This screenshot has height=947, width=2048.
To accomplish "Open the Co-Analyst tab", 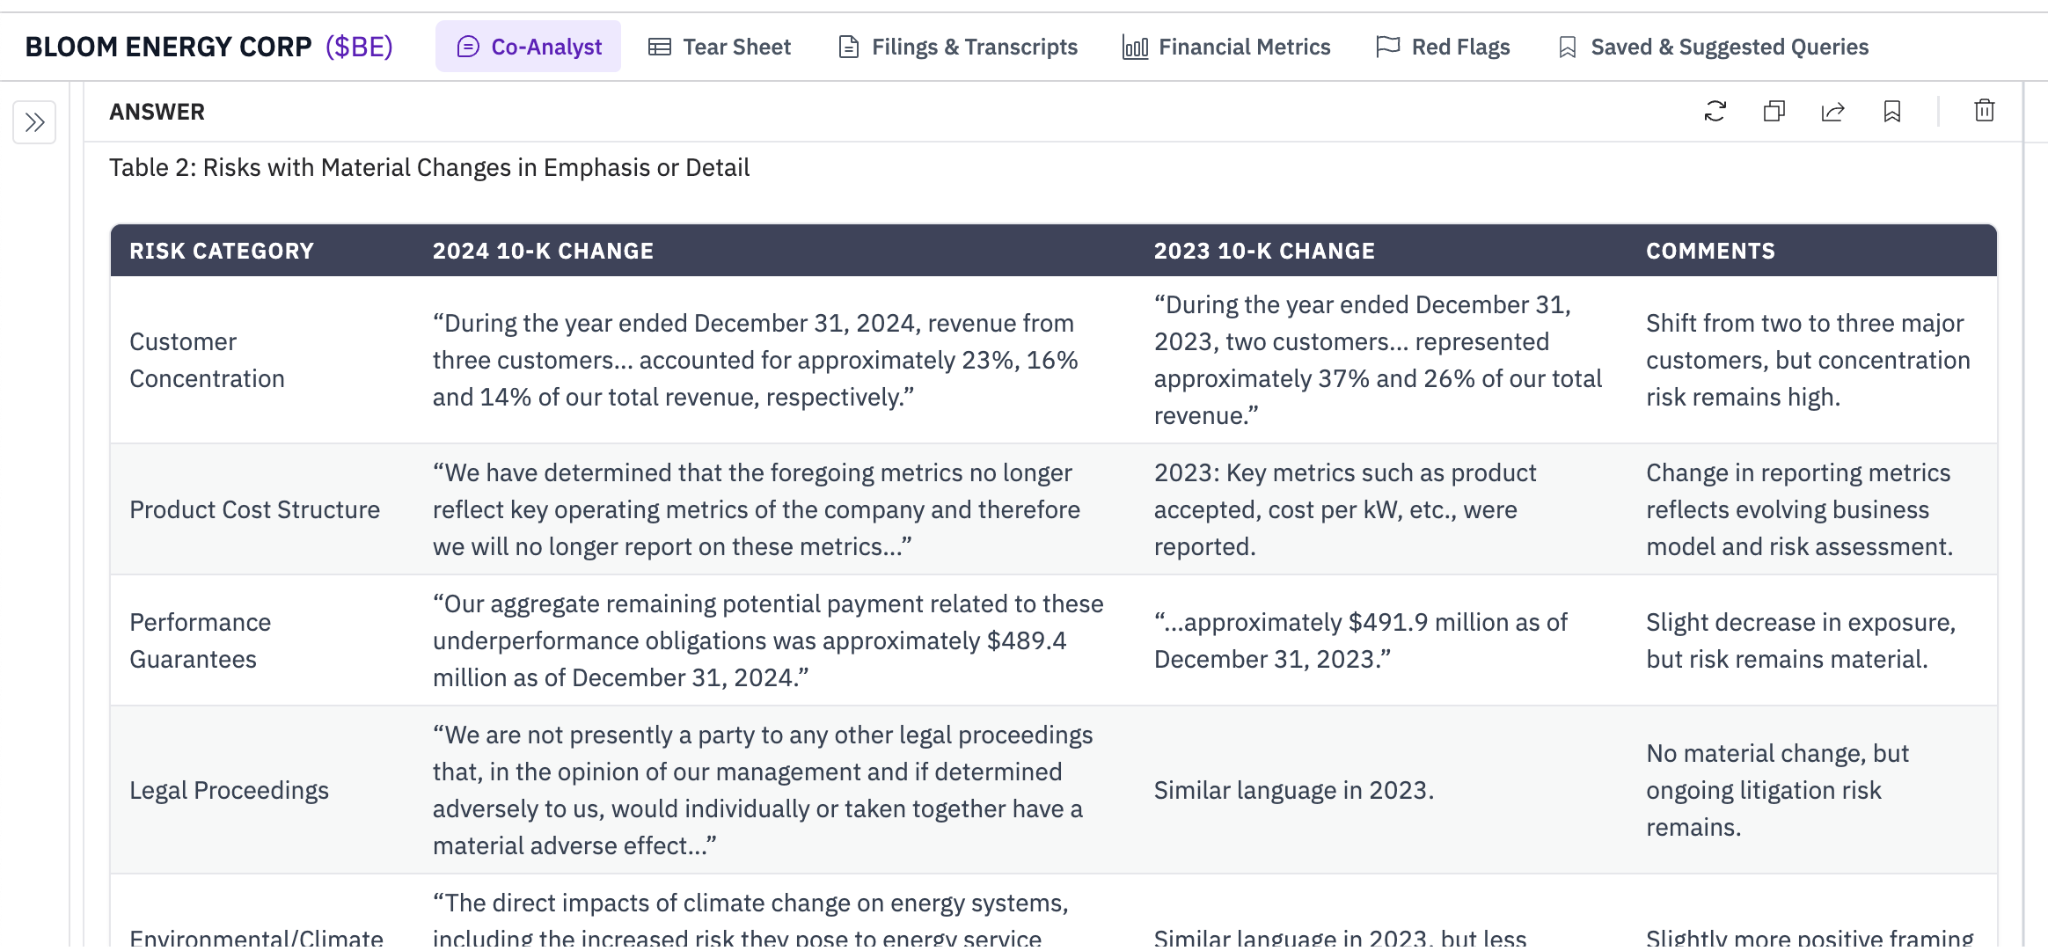I will (x=528, y=47).
